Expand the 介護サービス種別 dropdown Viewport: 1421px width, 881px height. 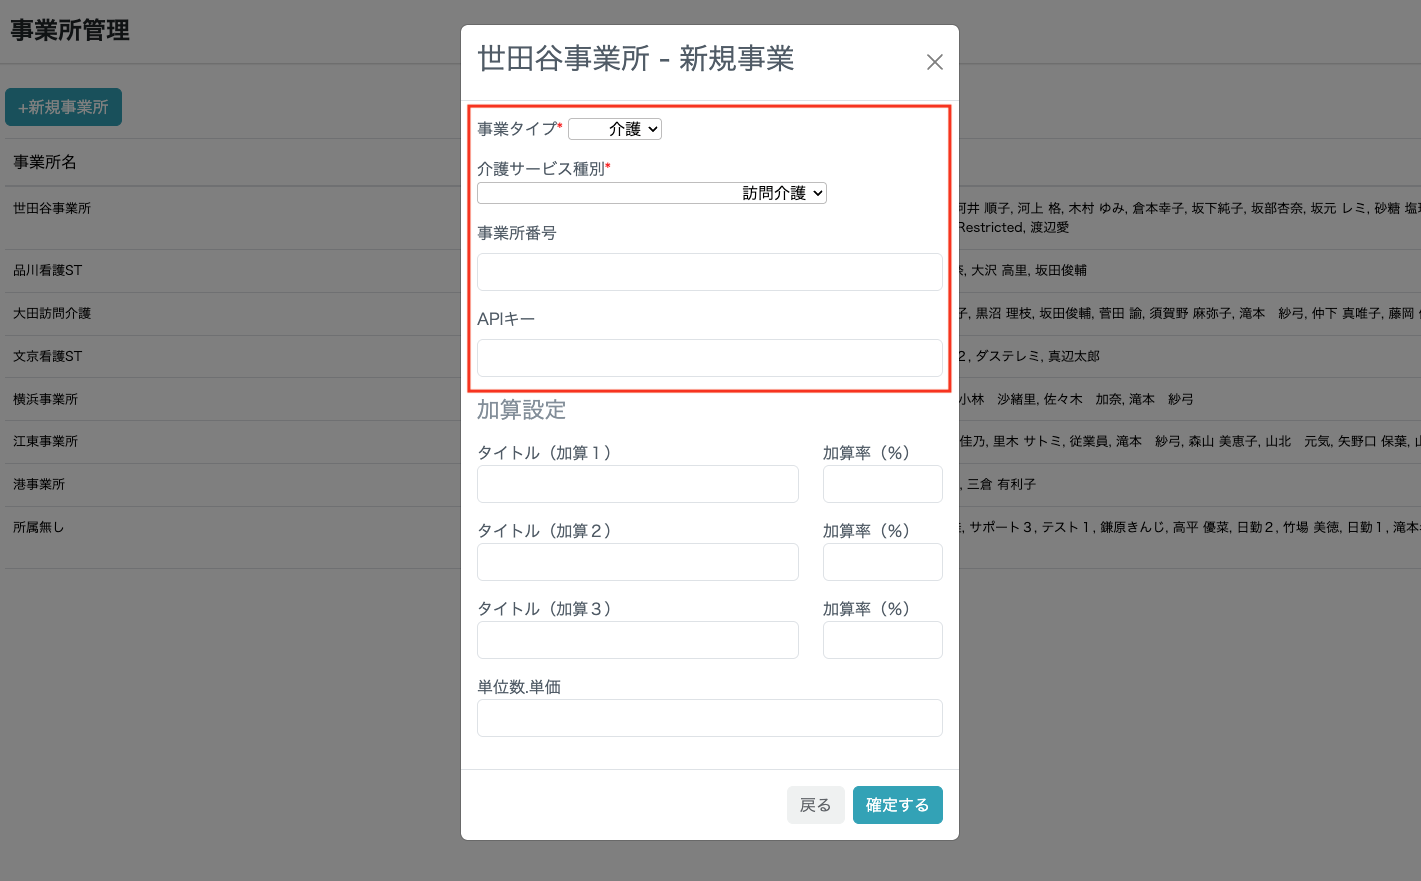(651, 193)
